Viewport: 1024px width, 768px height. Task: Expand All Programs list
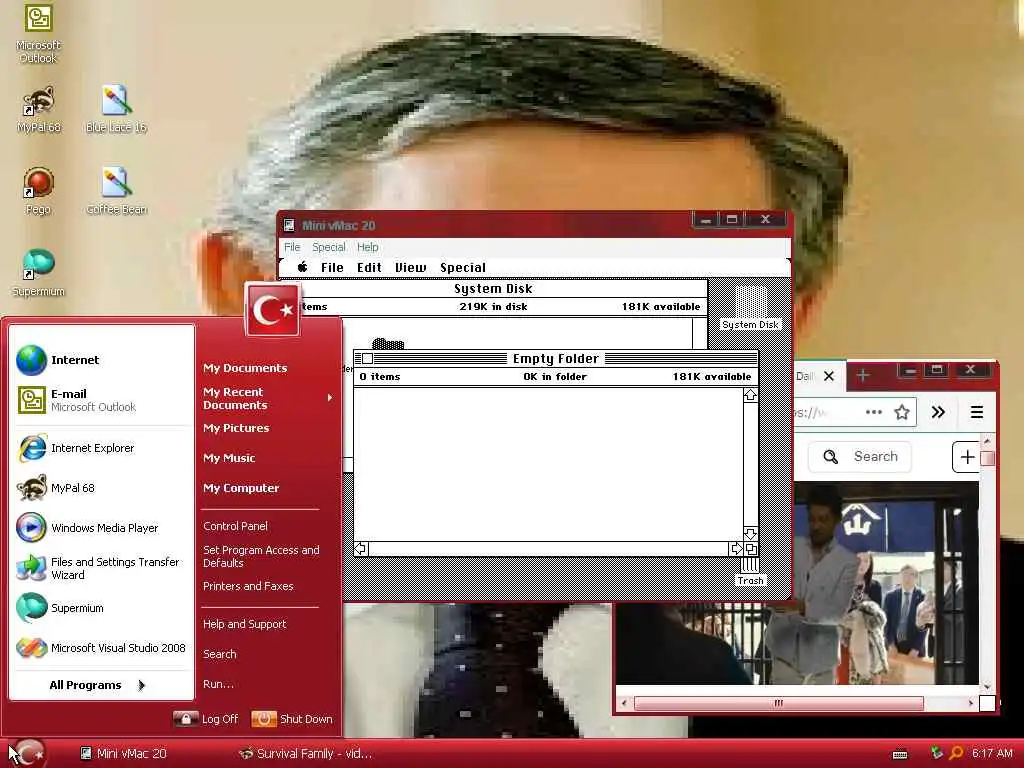(x=97, y=685)
